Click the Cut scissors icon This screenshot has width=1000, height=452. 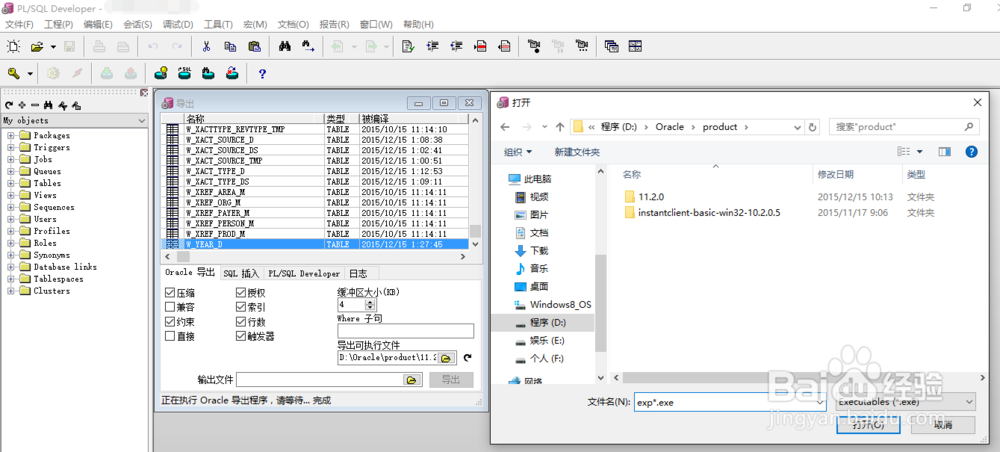click(x=206, y=47)
